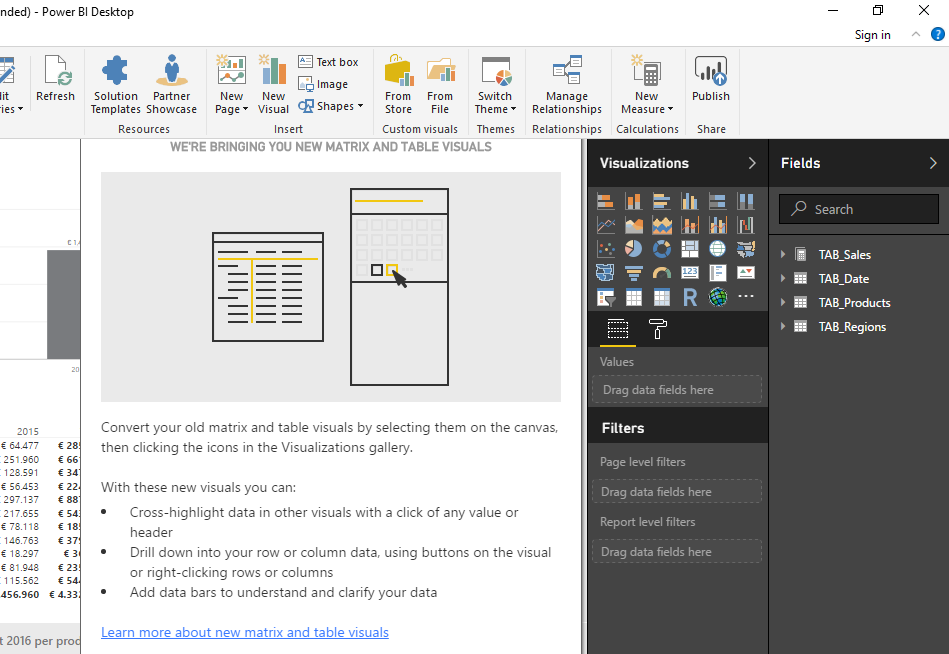Insert a New Visual from ribbon

click(274, 85)
